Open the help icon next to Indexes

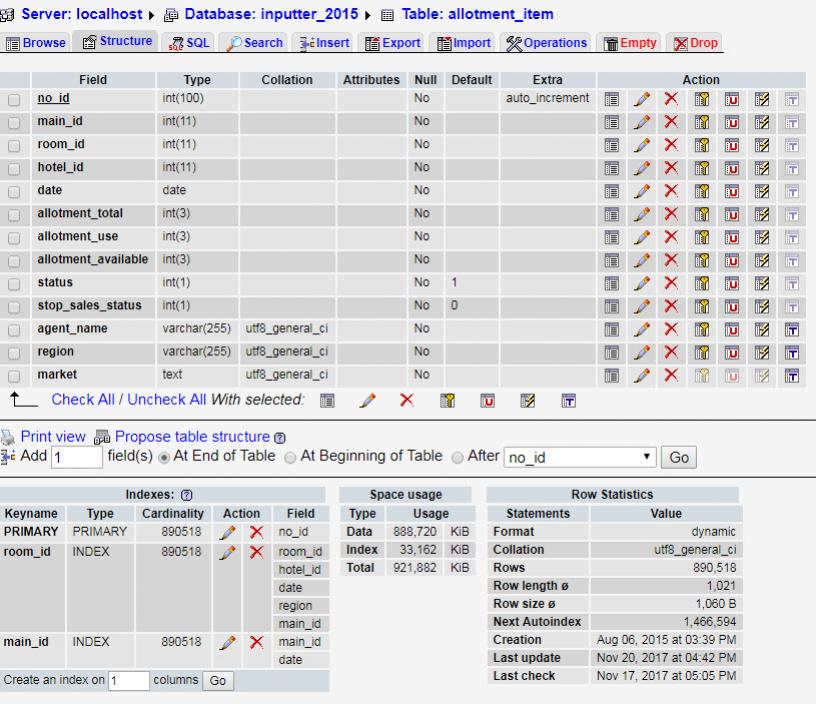point(186,495)
